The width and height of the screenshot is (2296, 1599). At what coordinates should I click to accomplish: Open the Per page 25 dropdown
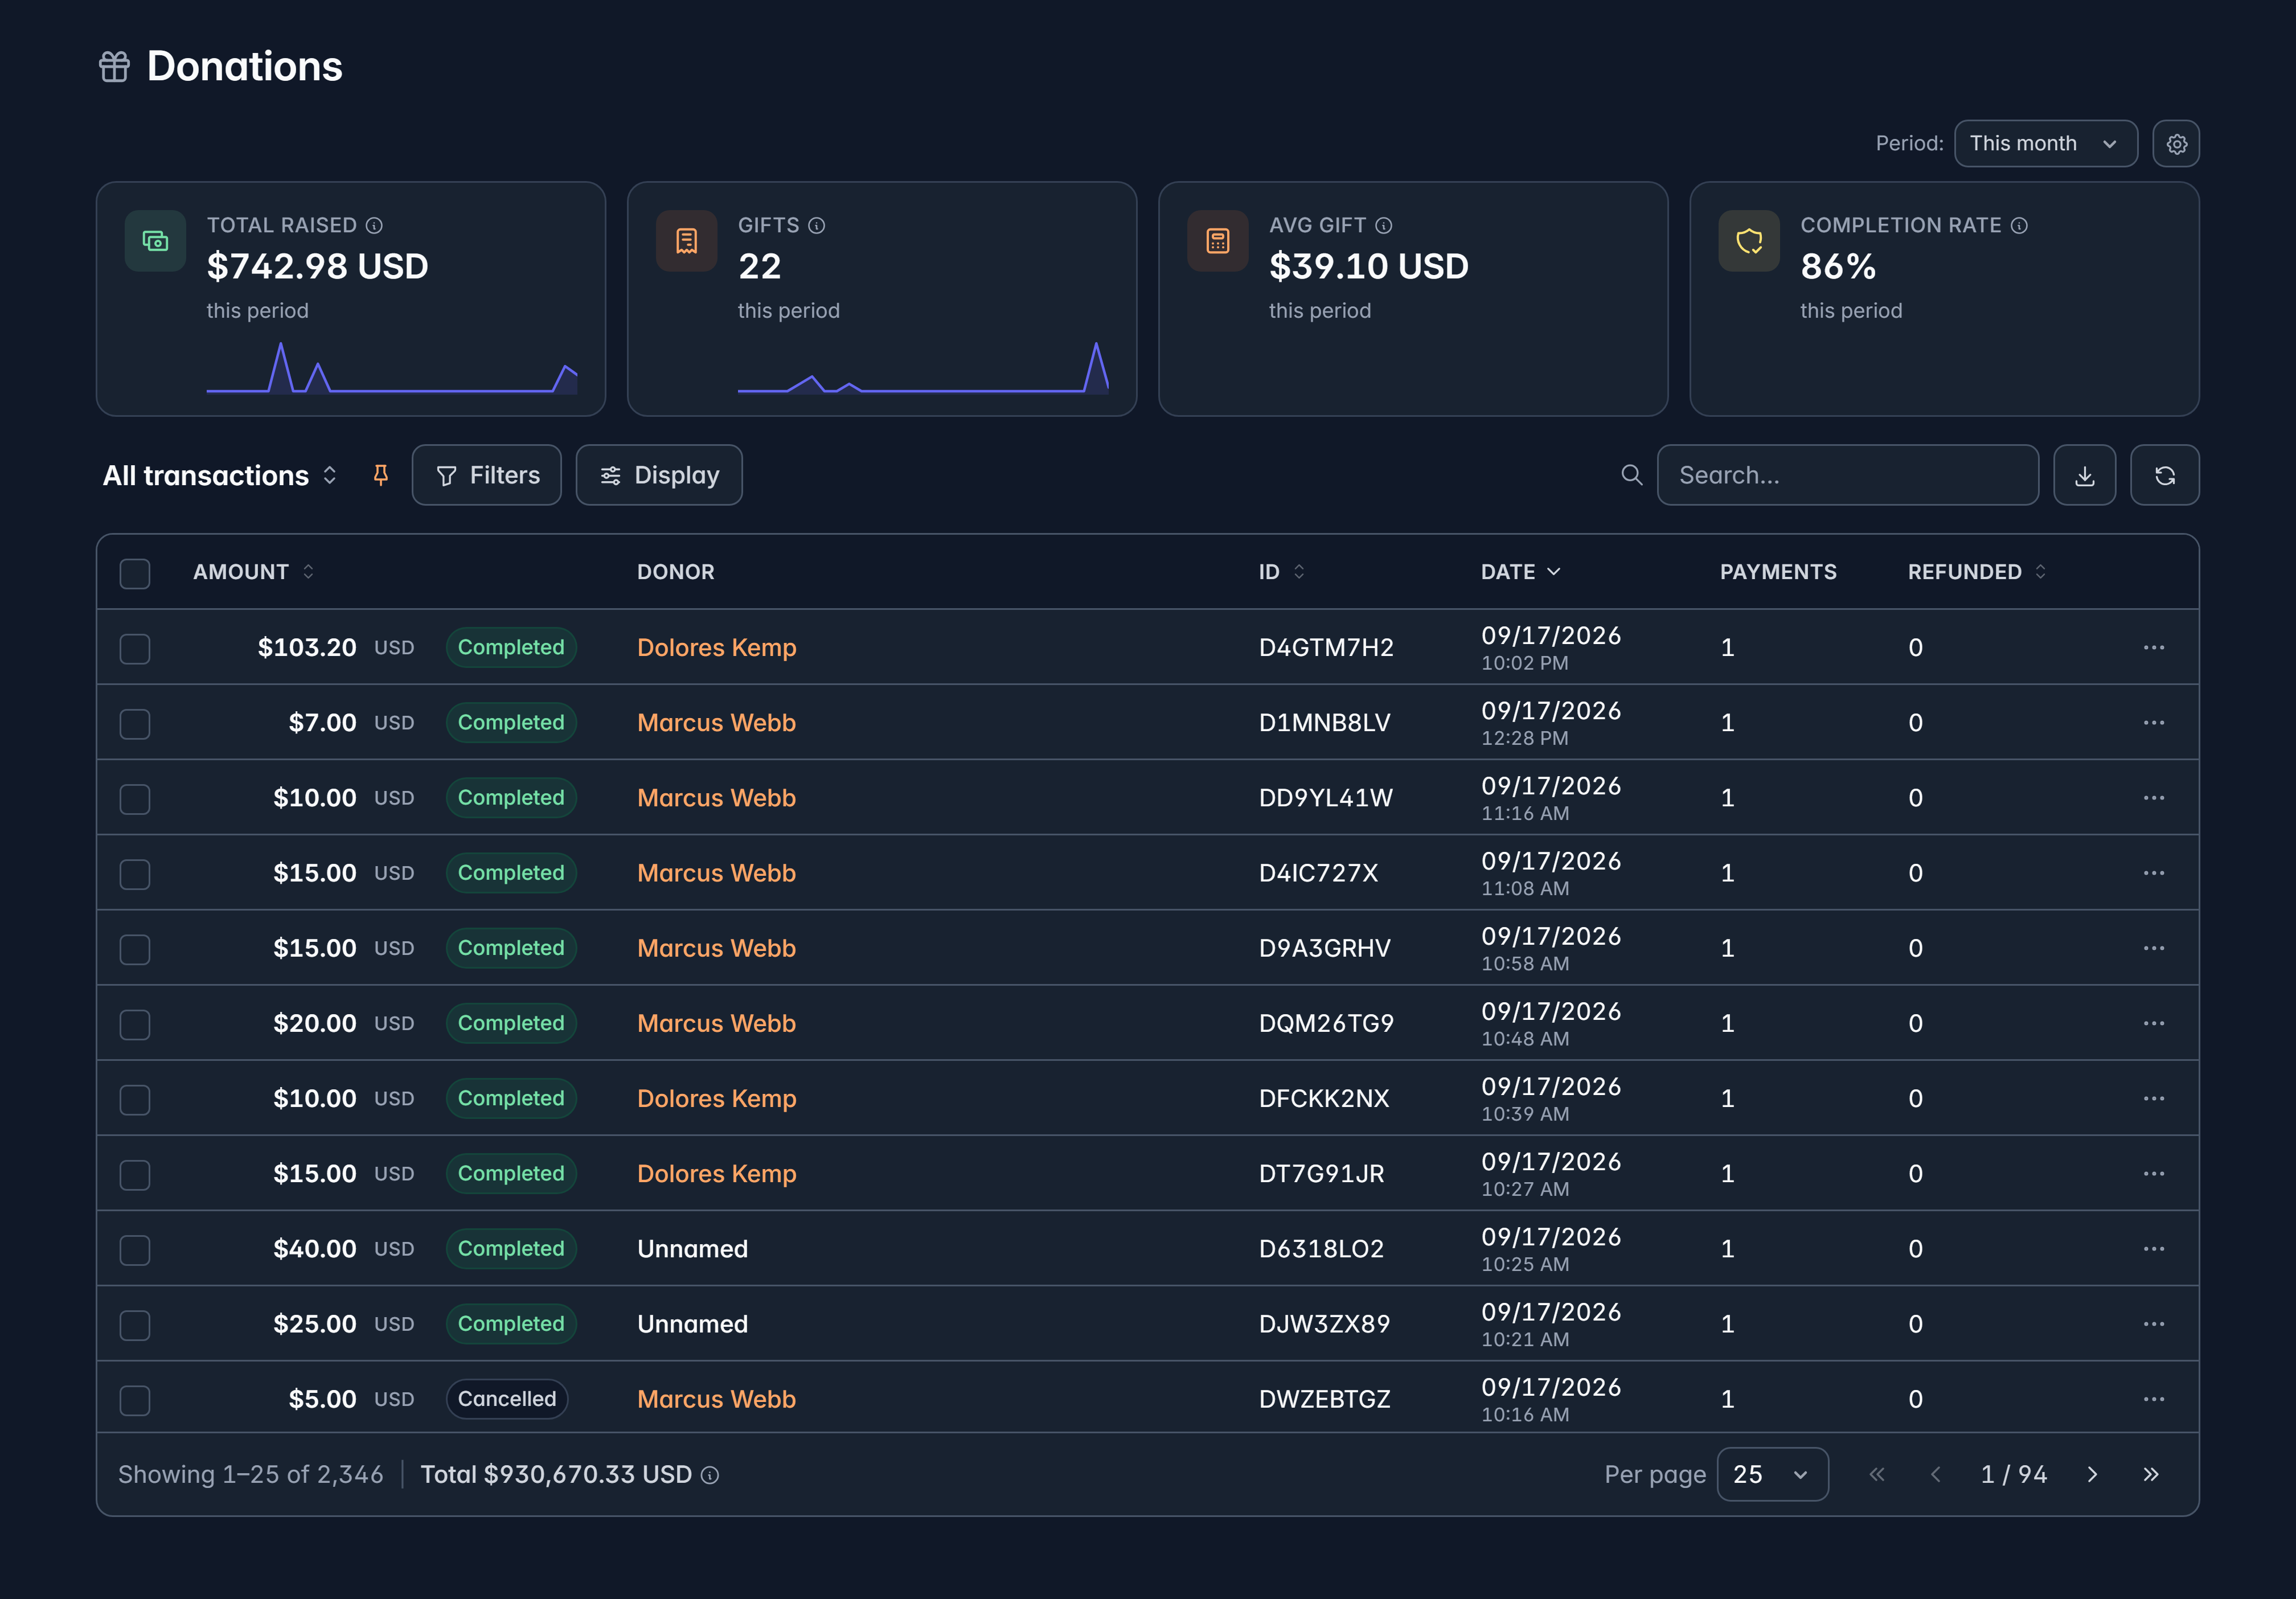pos(1772,1475)
